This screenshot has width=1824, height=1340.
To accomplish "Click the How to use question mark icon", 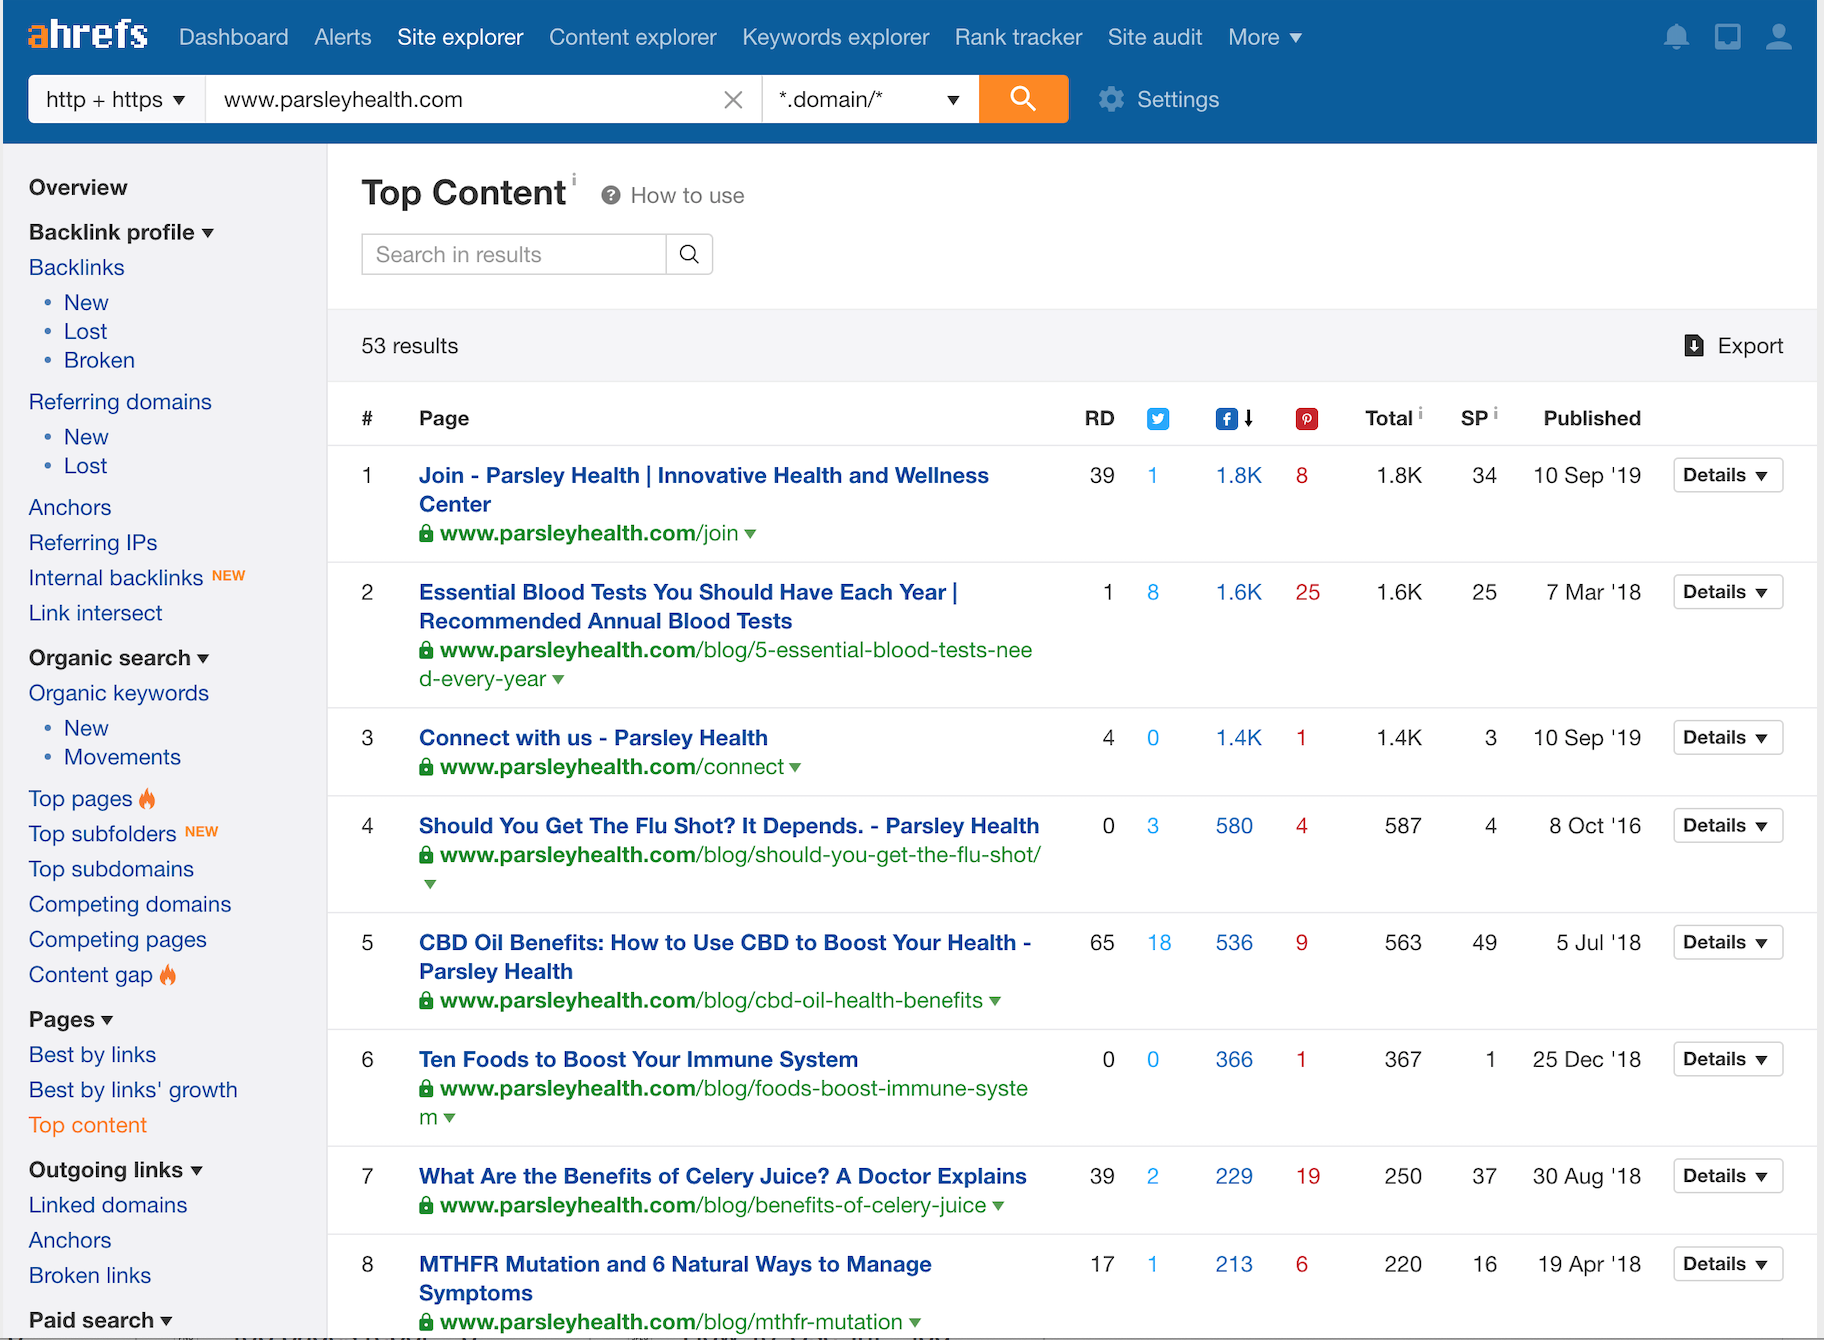I will point(611,195).
